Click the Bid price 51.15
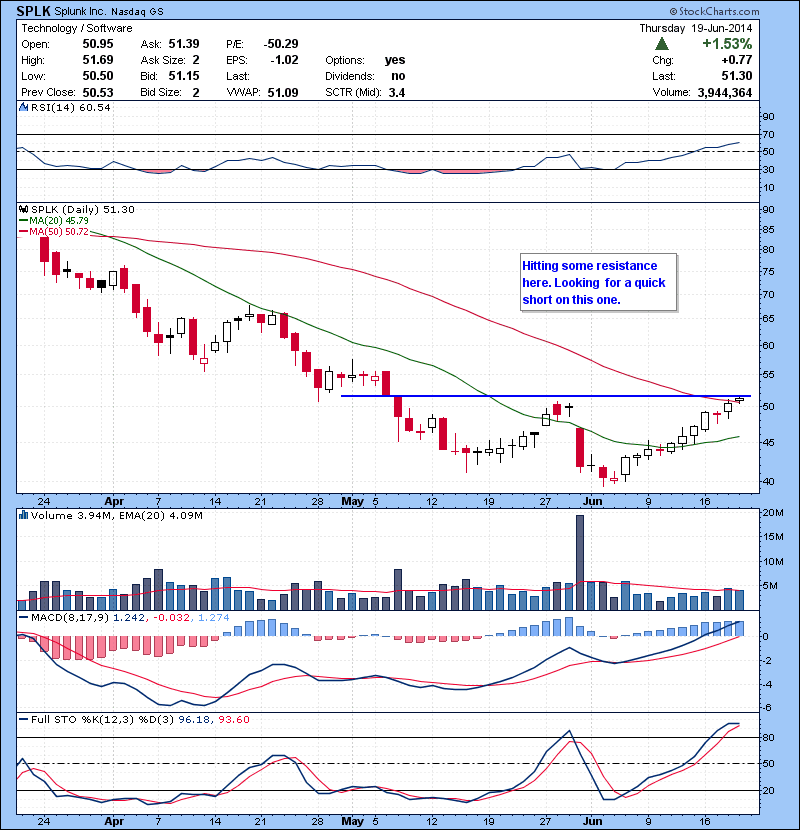The height and width of the screenshot is (830, 800). click(184, 76)
